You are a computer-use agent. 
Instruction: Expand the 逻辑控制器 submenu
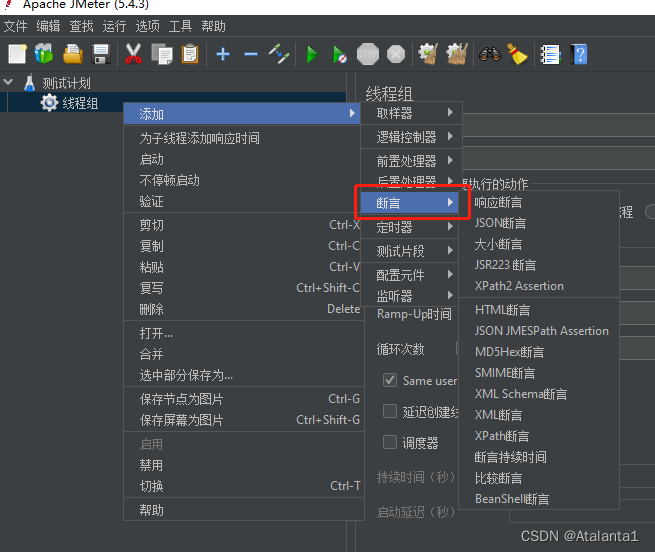[x=411, y=137]
